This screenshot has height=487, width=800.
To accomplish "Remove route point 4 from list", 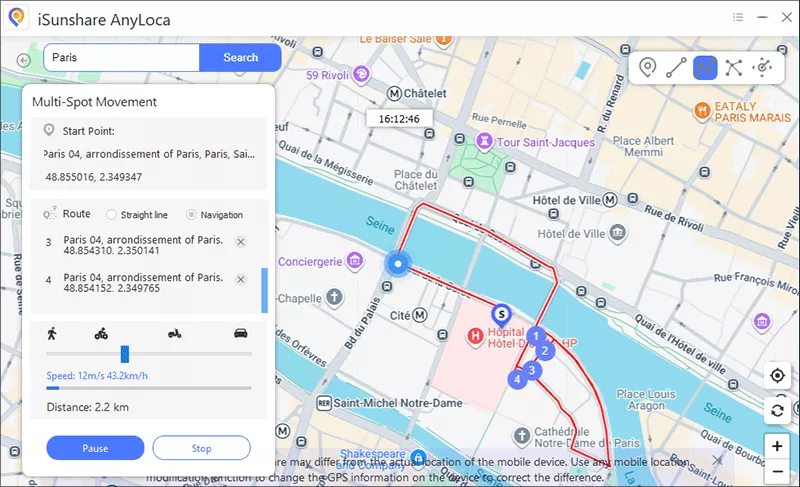I will [240, 279].
